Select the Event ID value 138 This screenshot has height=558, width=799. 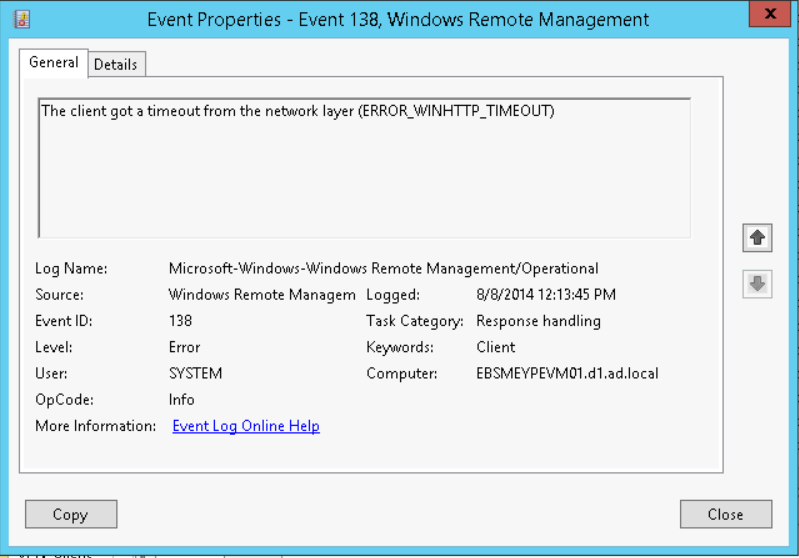(180, 321)
